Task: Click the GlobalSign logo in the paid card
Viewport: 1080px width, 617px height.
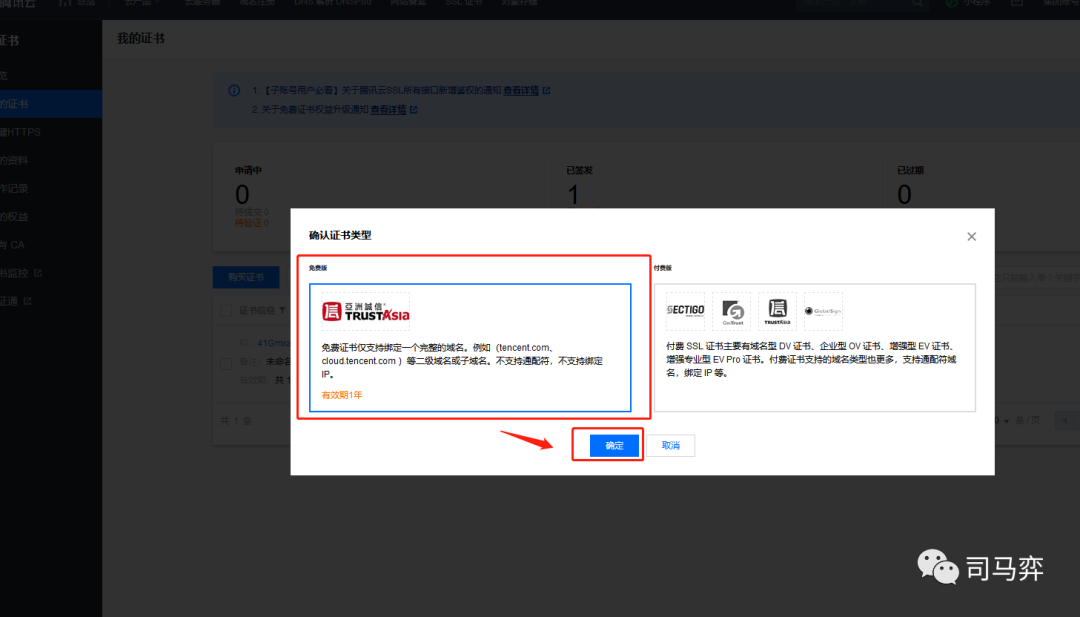Action: 823,311
